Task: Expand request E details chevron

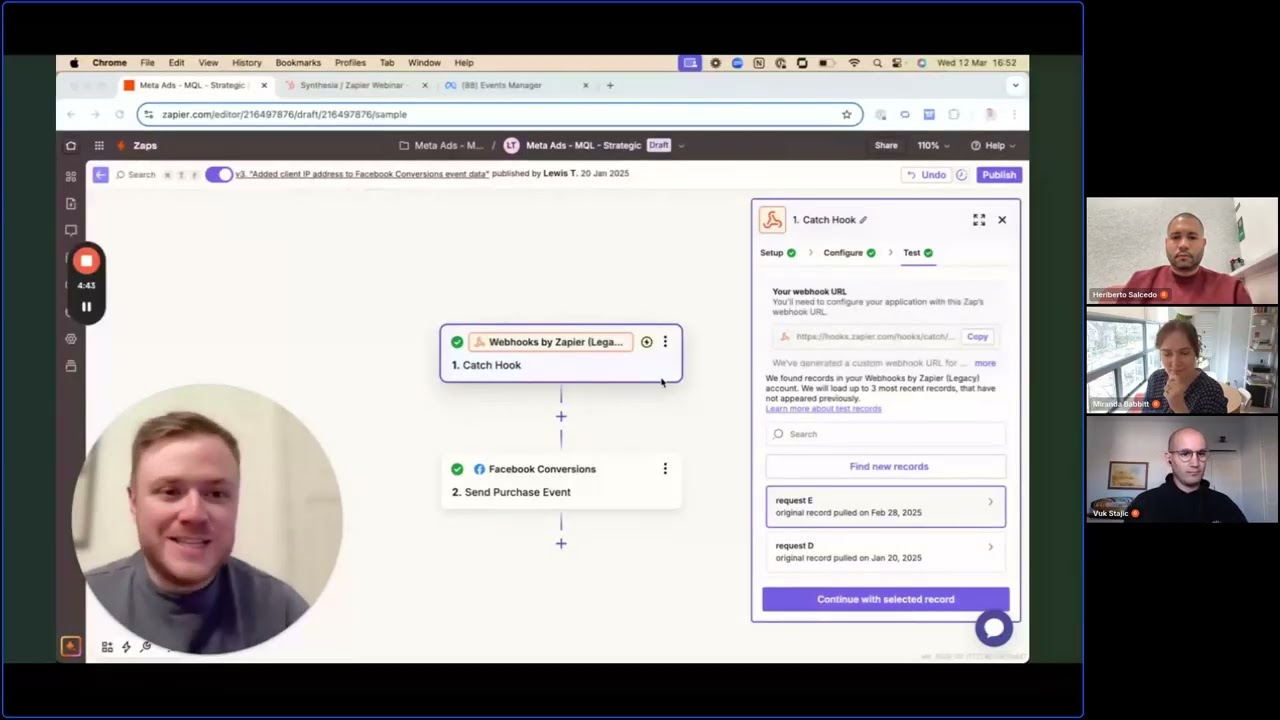Action: click(991, 501)
